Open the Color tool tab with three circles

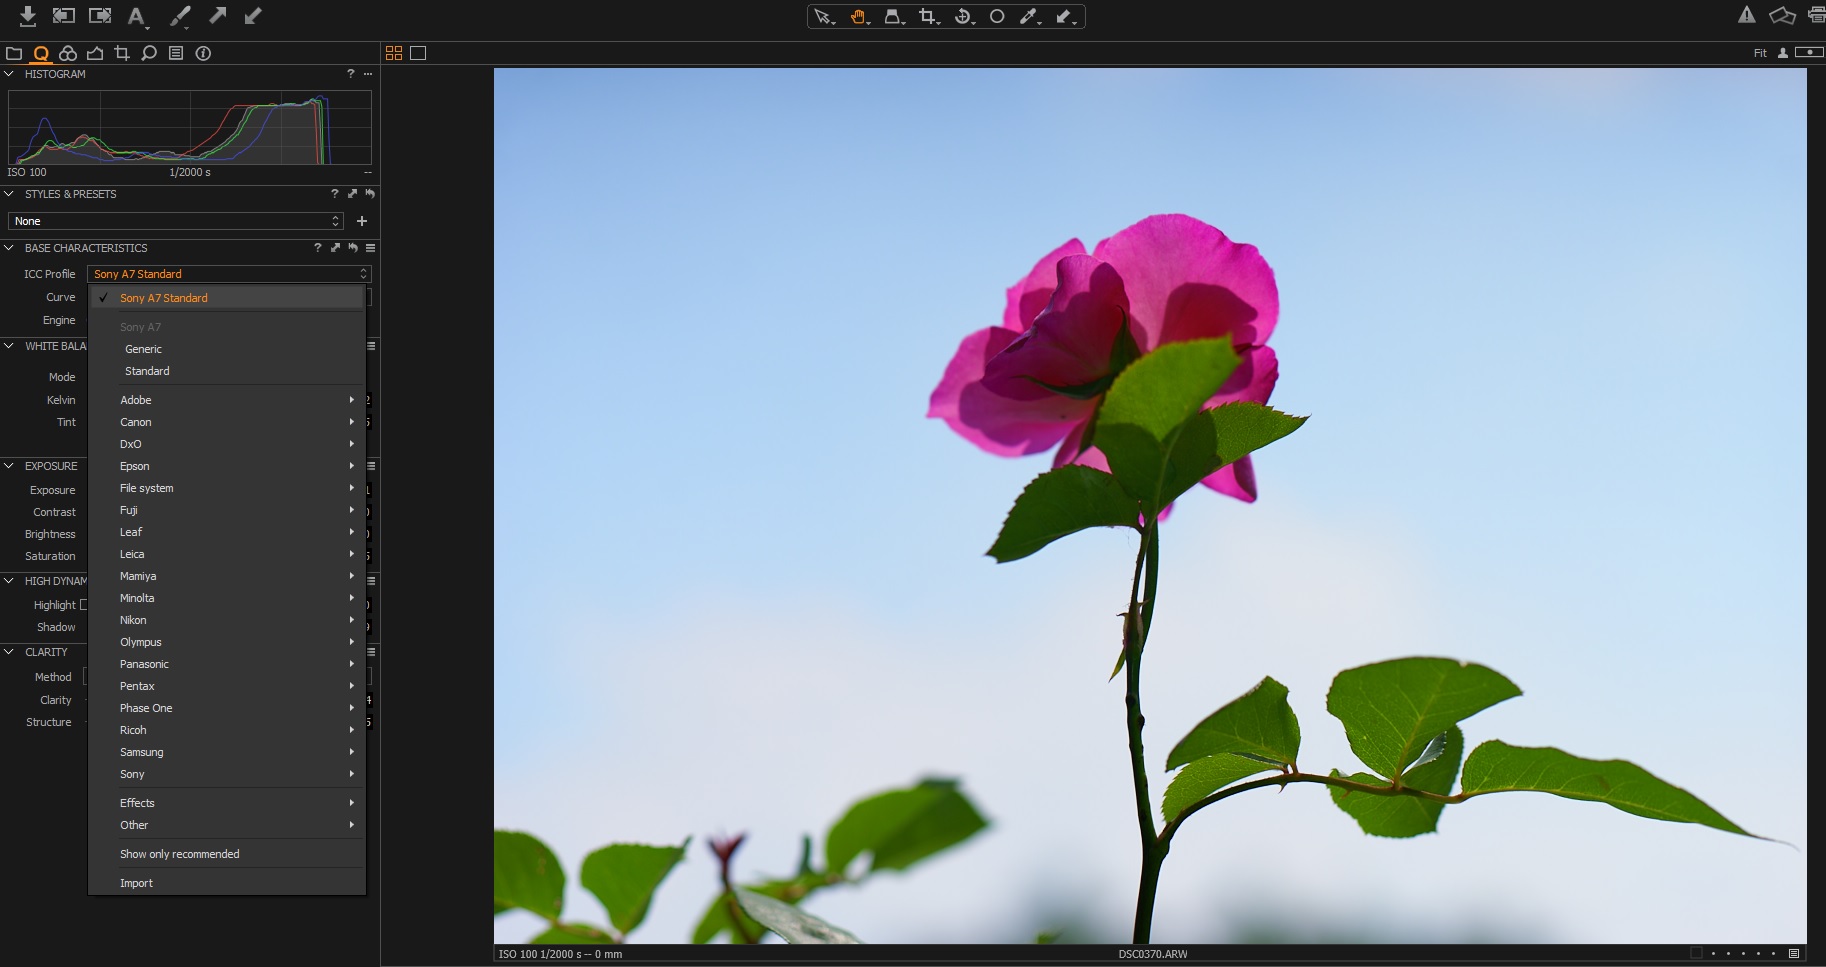[x=68, y=53]
